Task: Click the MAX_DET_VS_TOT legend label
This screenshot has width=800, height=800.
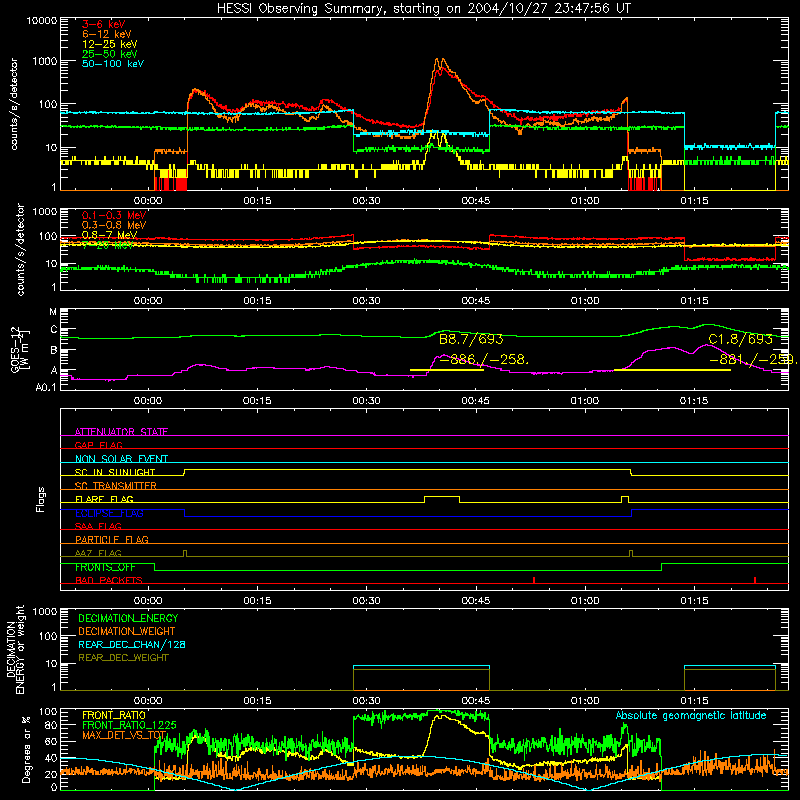Action: (x=124, y=735)
